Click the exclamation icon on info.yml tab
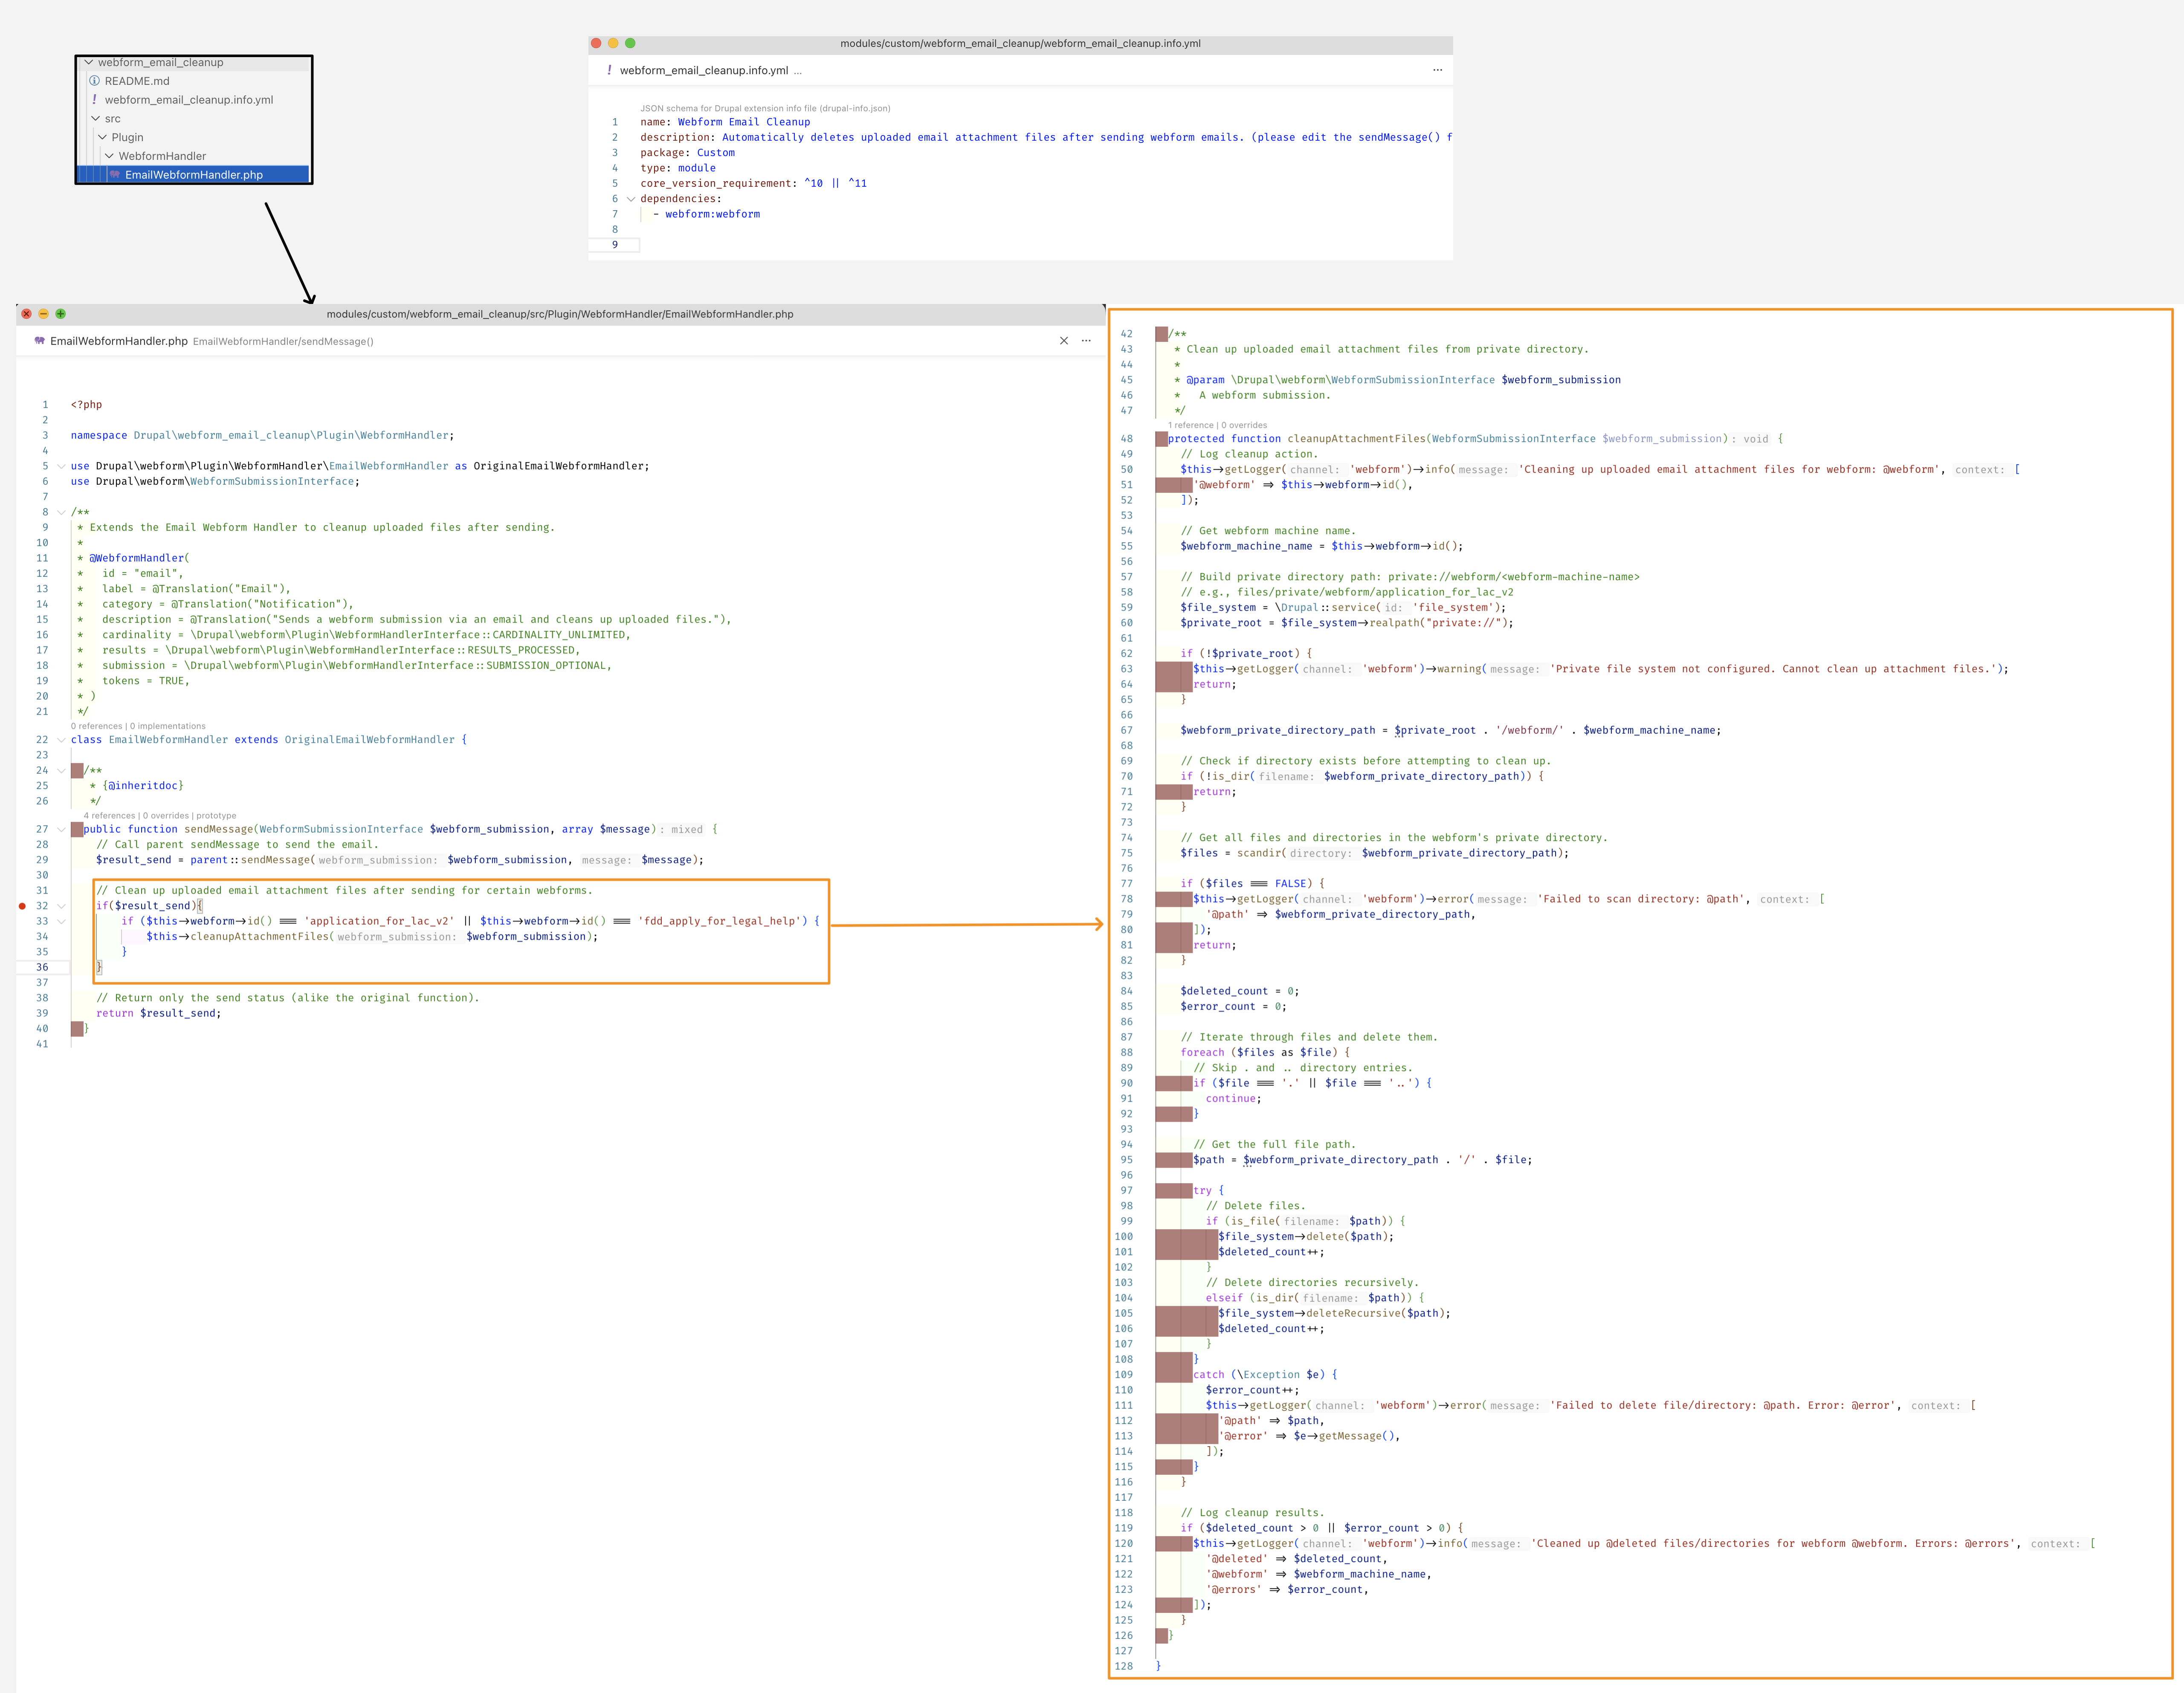The height and width of the screenshot is (1693, 2184). click(609, 70)
